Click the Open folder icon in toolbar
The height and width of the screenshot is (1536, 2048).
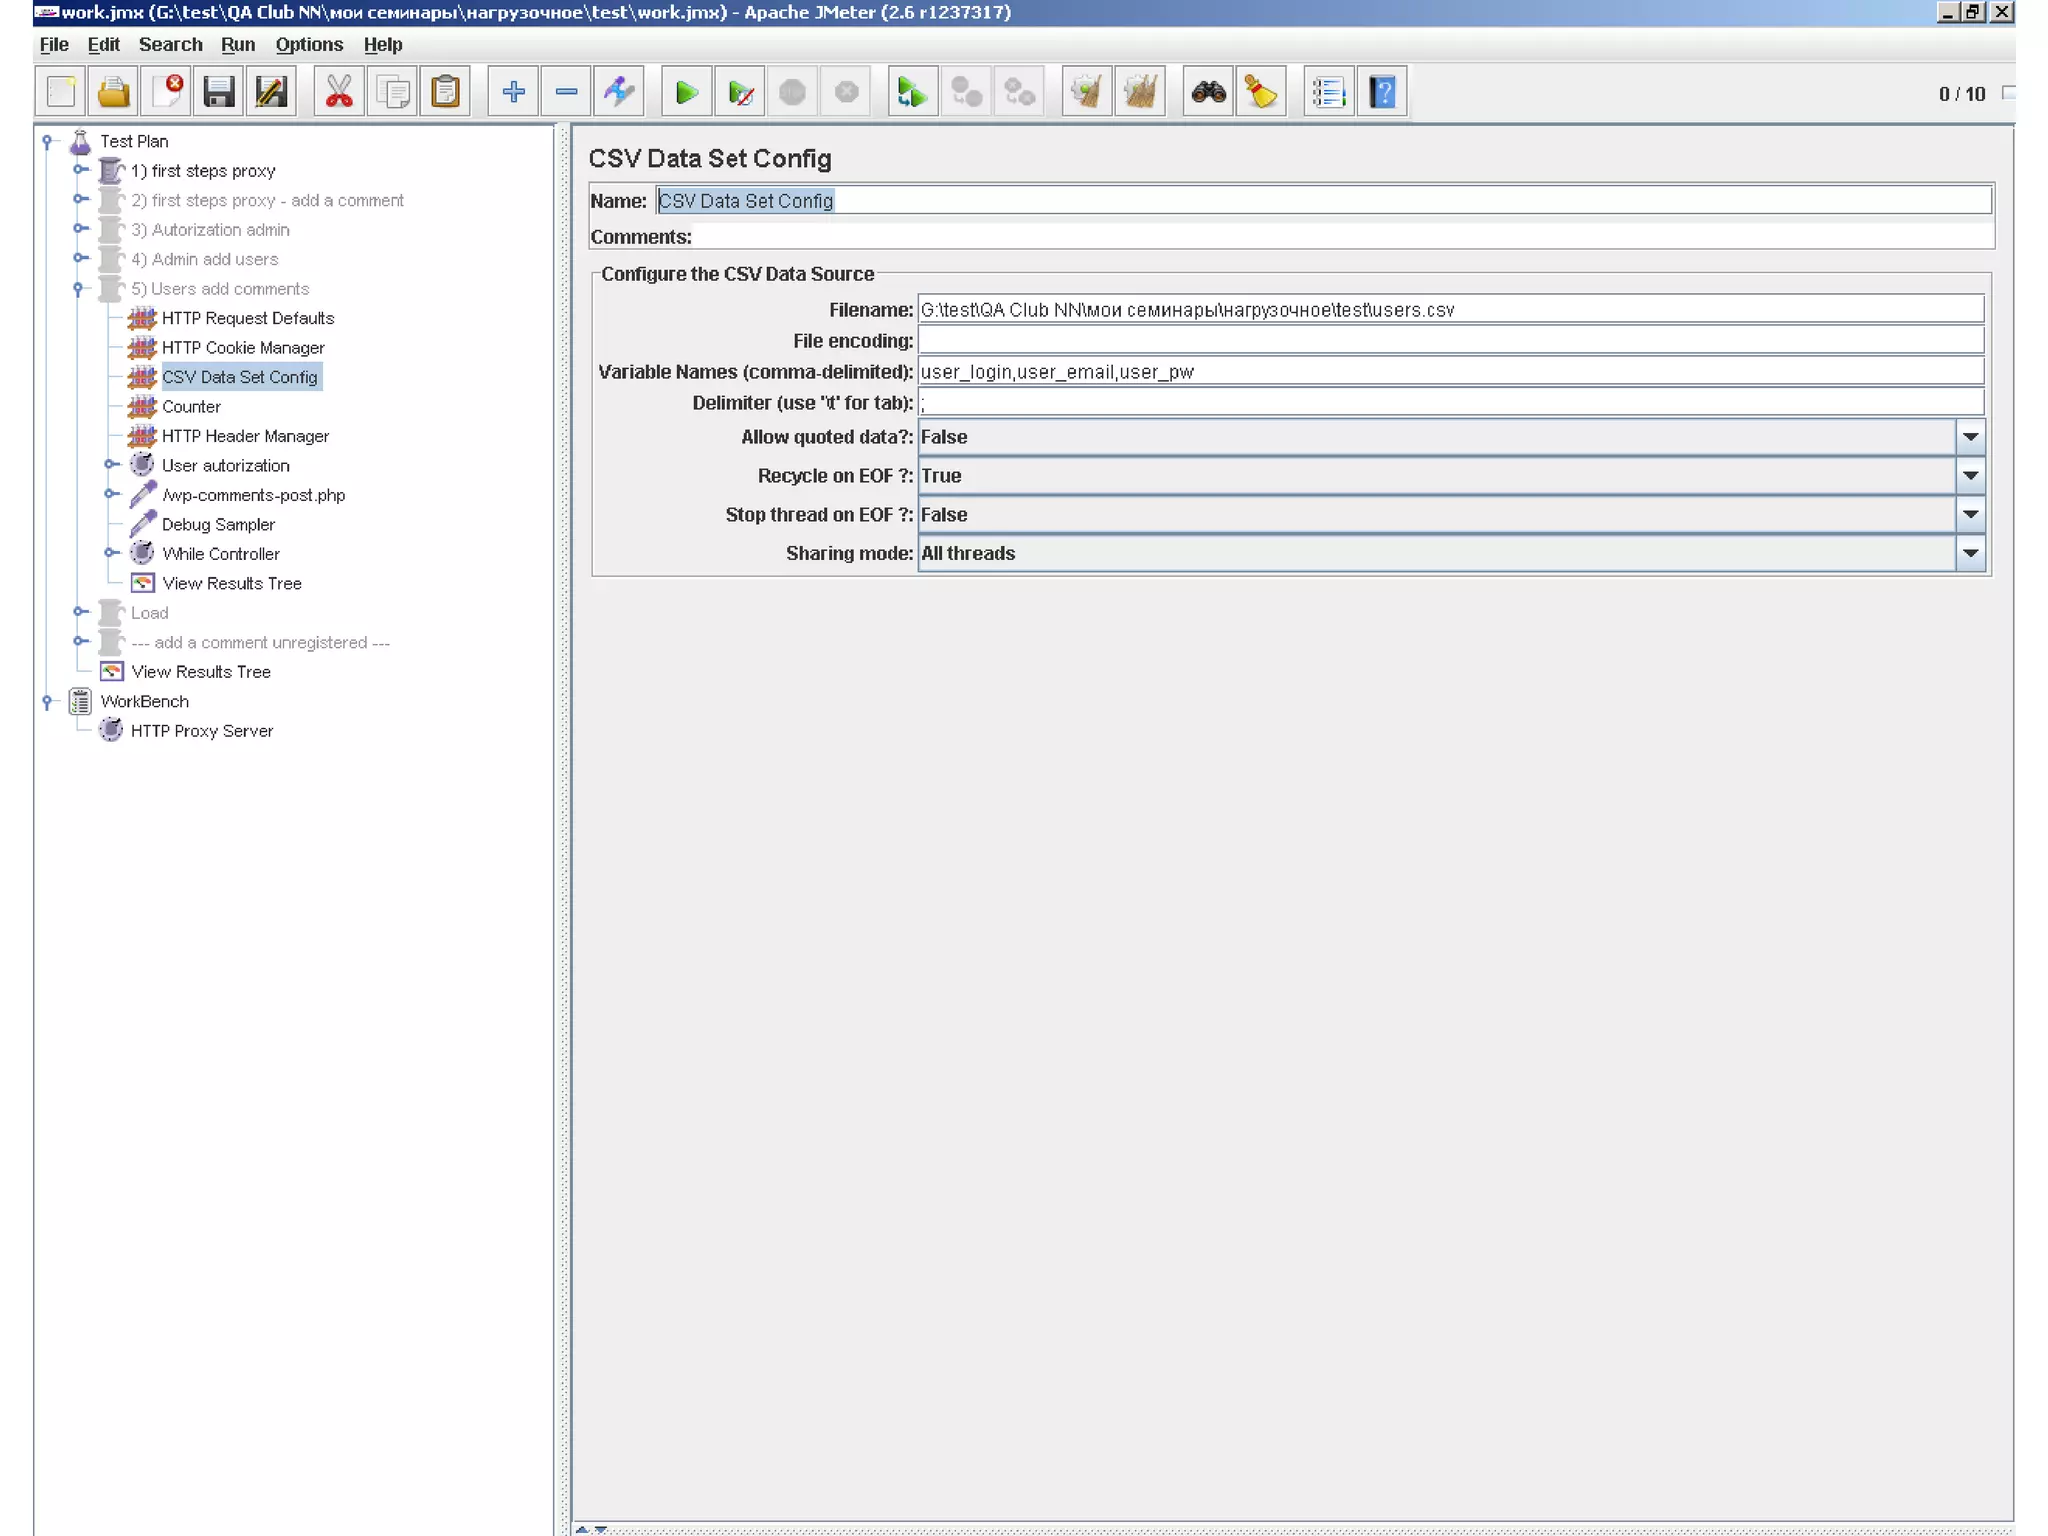click(113, 93)
